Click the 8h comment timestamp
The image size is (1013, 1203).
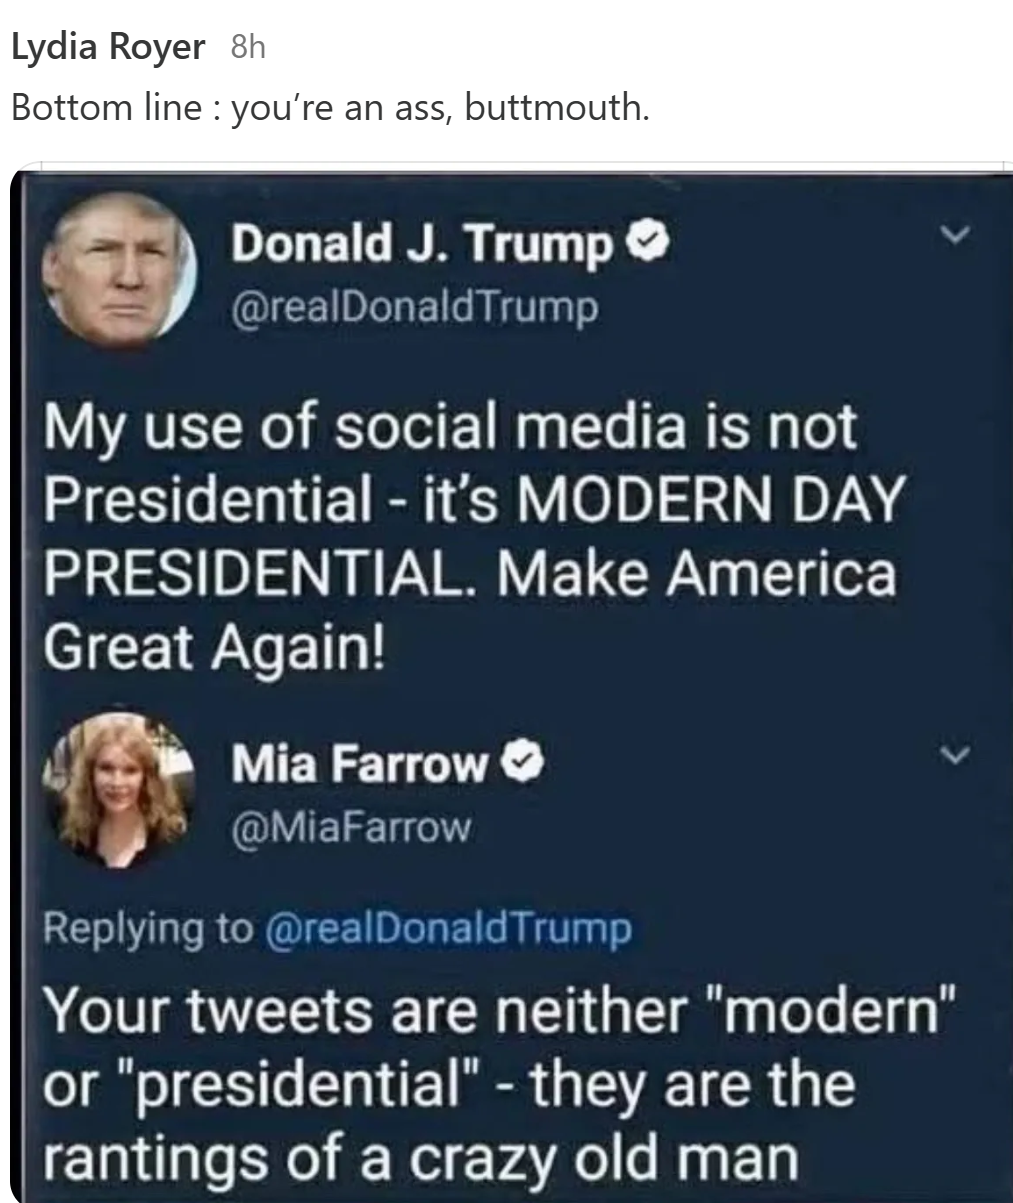coord(247,47)
